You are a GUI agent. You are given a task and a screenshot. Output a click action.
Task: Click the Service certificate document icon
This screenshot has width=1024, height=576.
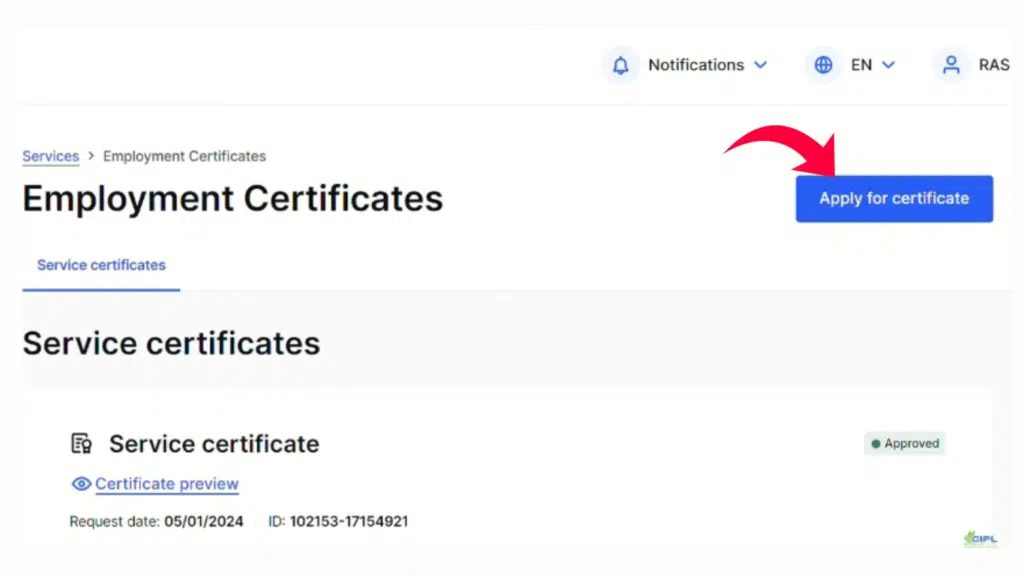tap(81, 443)
